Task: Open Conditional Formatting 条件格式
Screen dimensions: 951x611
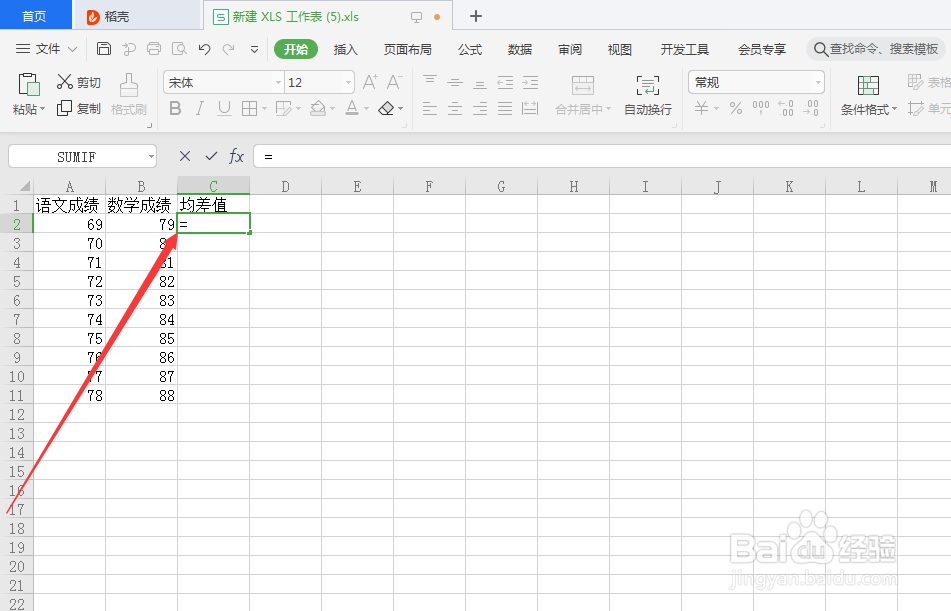Action: point(868,95)
